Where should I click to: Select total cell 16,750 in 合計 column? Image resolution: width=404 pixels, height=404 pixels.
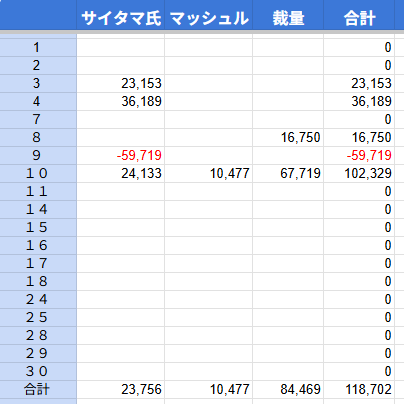click(x=359, y=137)
